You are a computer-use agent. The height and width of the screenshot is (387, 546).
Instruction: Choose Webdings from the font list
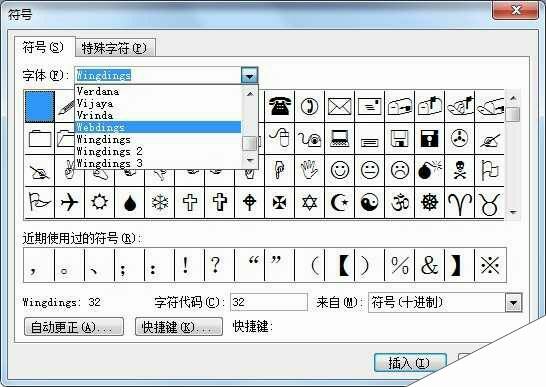158,127
